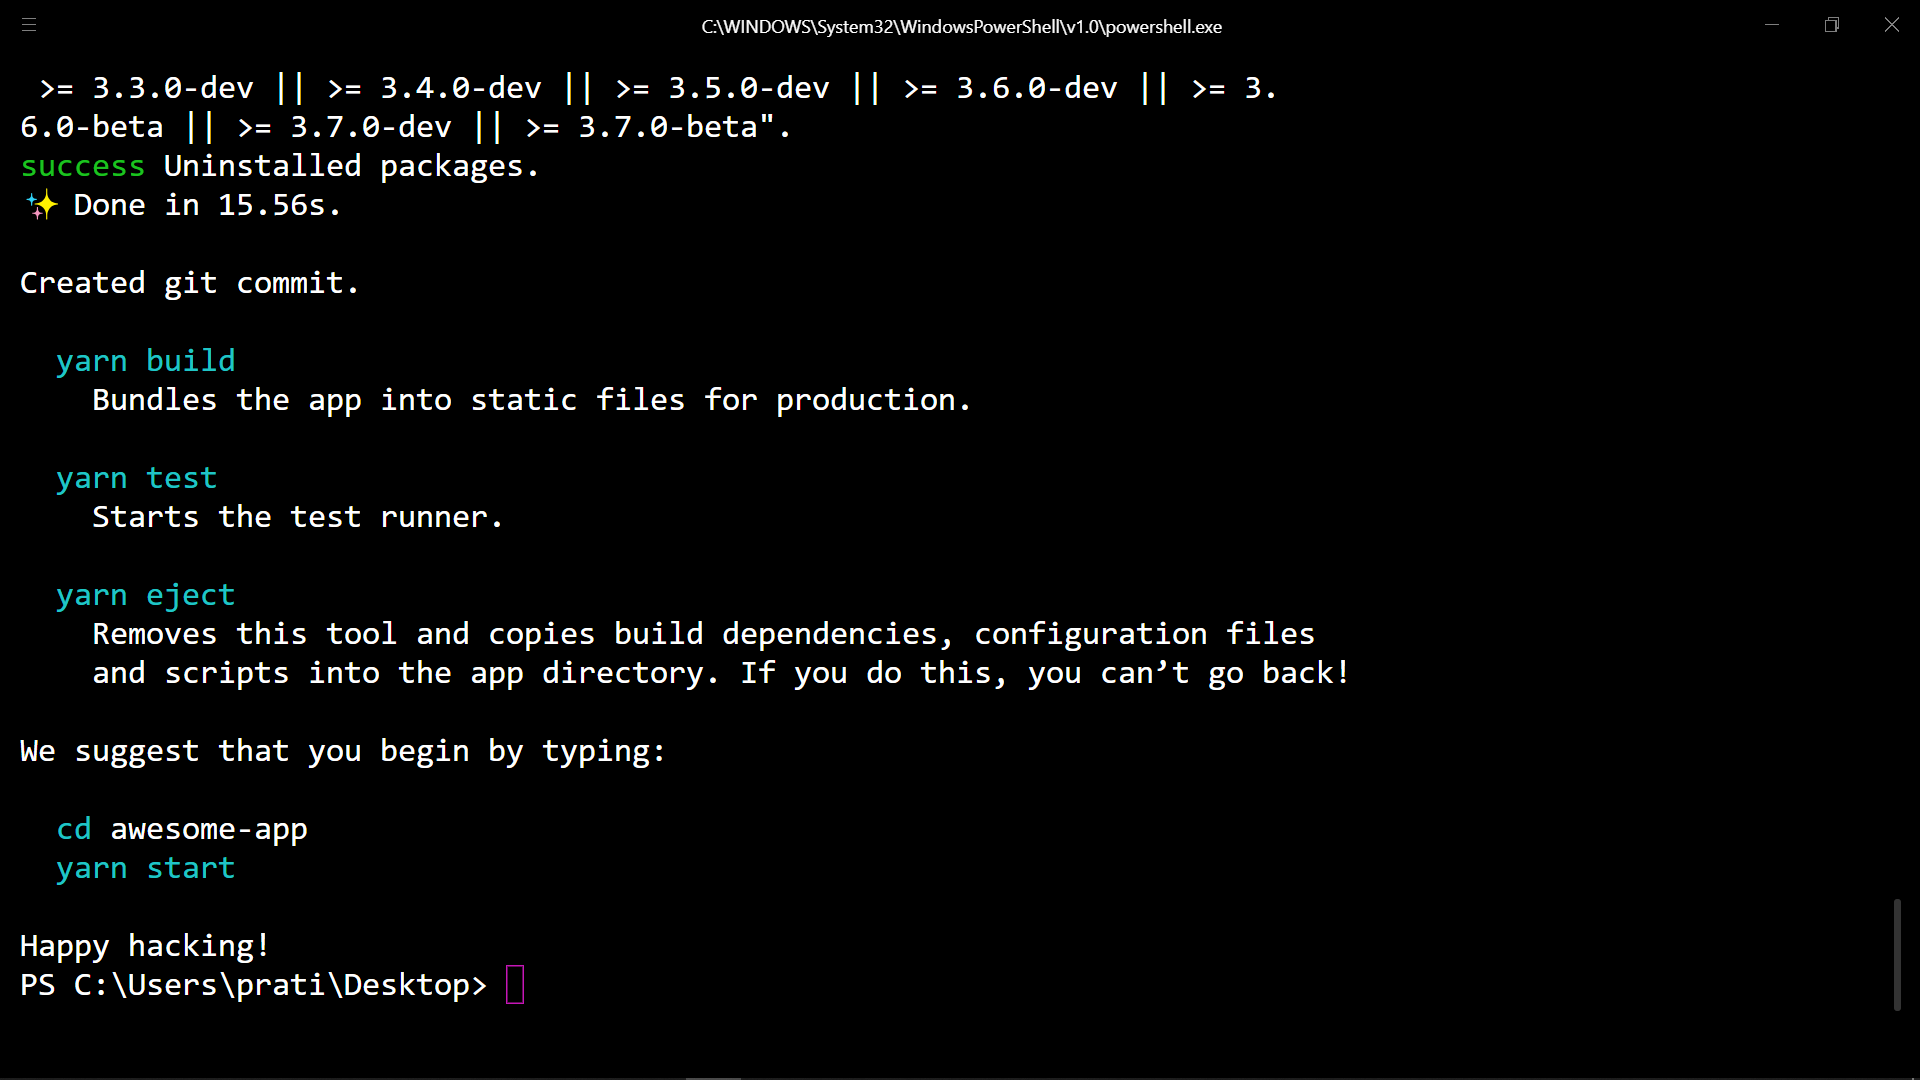Click the 'yarn eject' command text
The height and width of the screenshot is (1080, 1920).
tap(146, 595)
